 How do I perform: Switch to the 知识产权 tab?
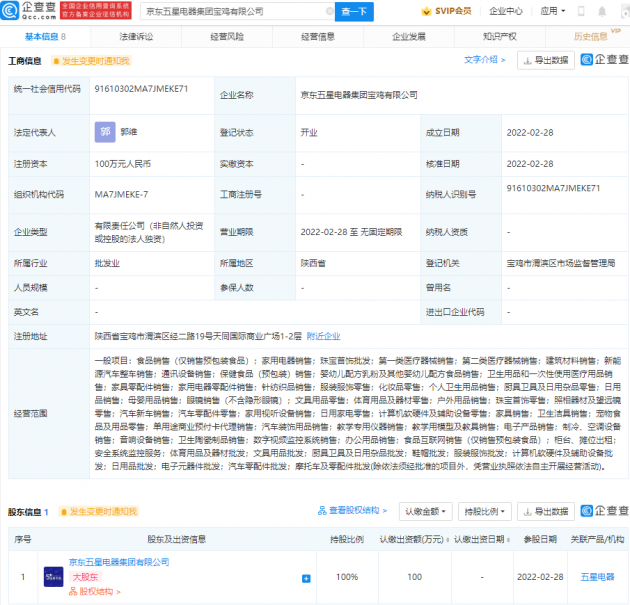[499, 37]
